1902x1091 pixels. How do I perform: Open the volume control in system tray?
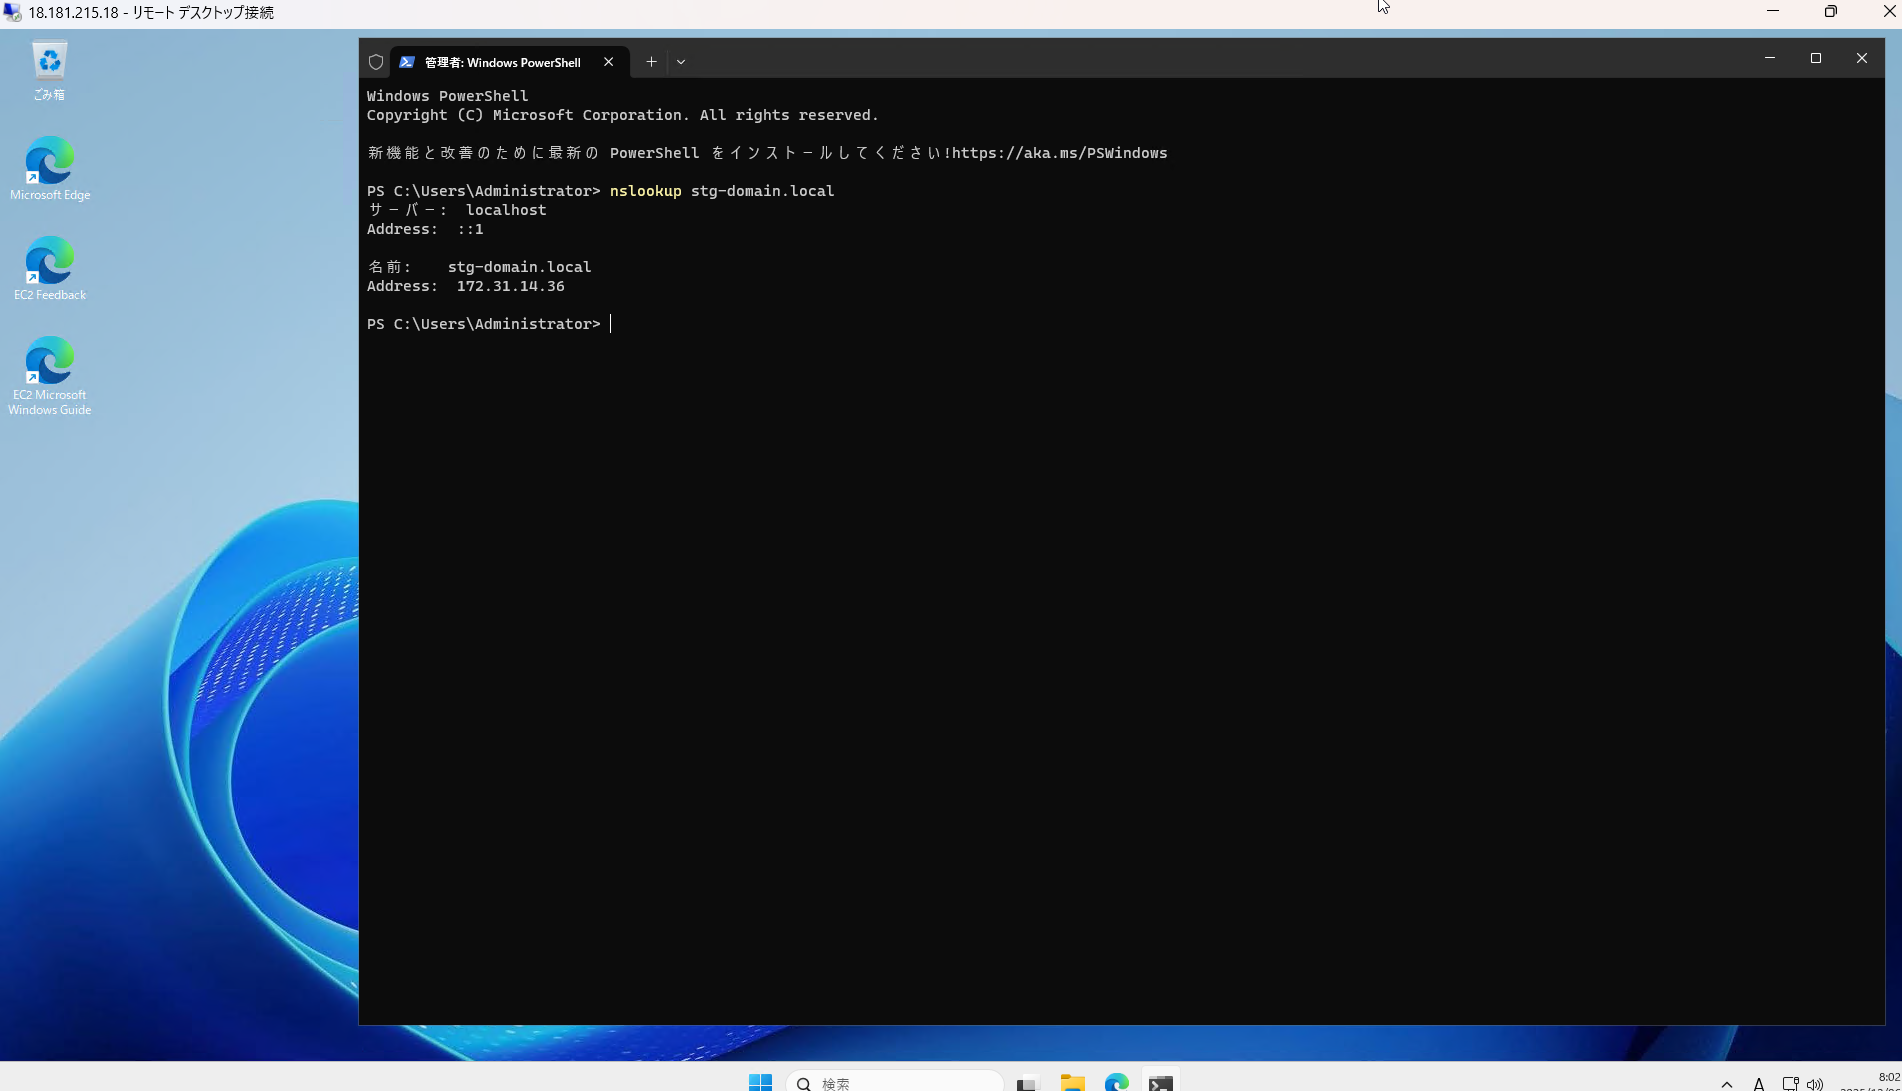(x=1816, y=1083)
